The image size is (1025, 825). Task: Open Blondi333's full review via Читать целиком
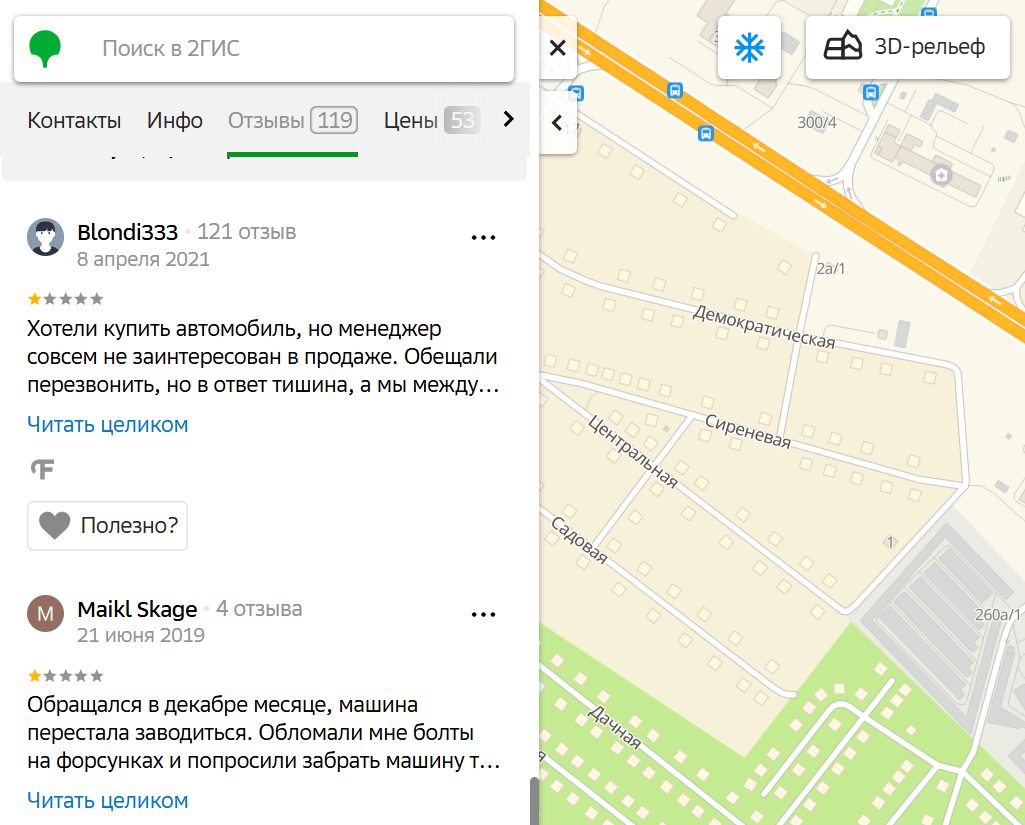pos(106,424)
